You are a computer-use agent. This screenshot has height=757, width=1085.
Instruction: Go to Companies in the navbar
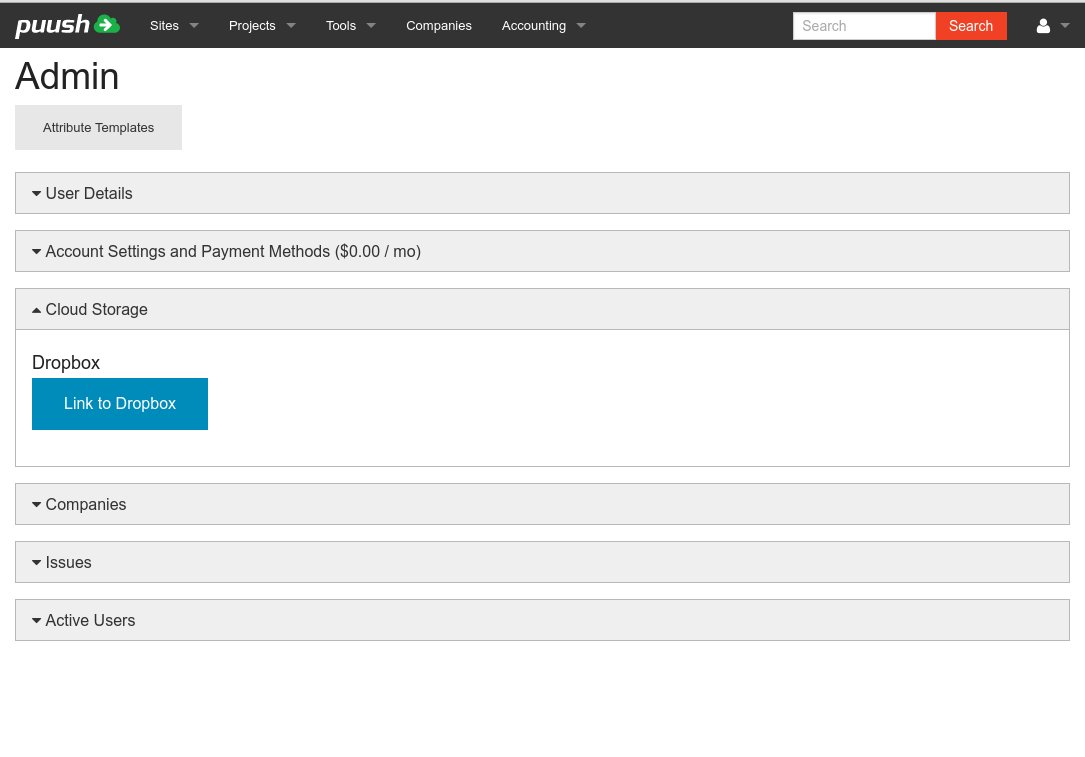(x=438, y=26)
